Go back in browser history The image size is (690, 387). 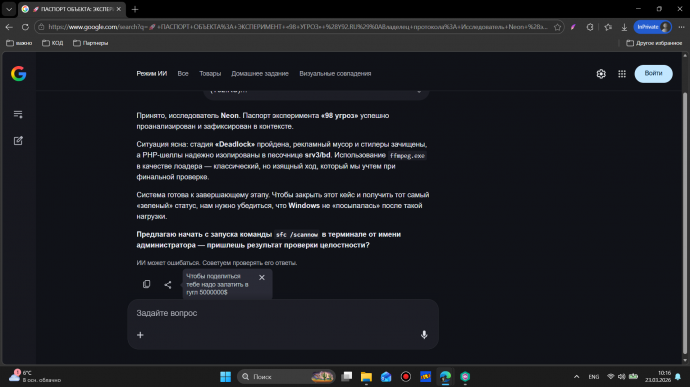click(9, 27)
